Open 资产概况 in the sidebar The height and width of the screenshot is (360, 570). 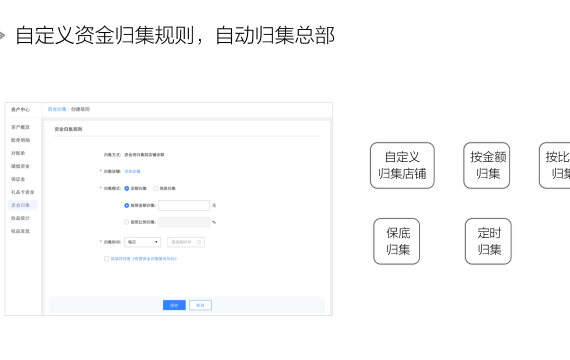[x=20, y=127]
